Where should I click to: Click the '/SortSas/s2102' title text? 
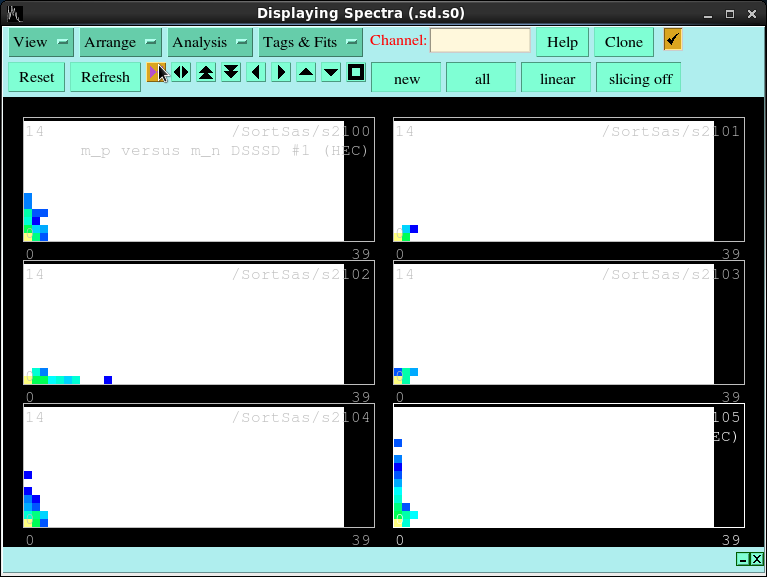301,274
